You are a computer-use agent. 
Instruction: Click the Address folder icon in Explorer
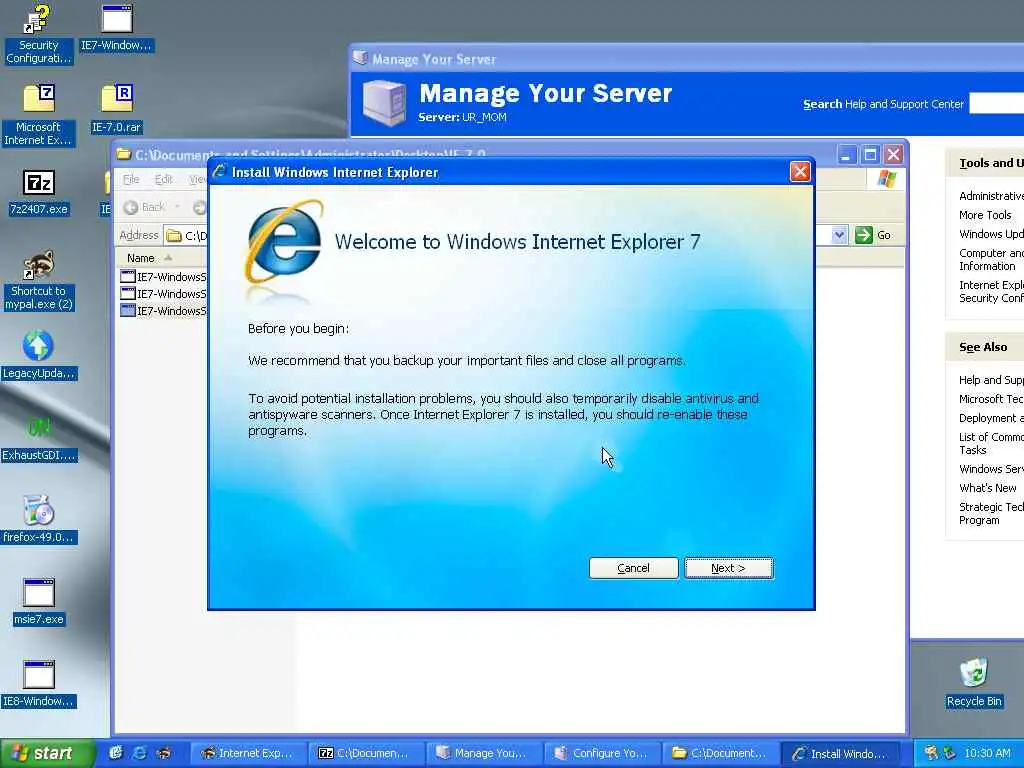(x=174, y=235)
